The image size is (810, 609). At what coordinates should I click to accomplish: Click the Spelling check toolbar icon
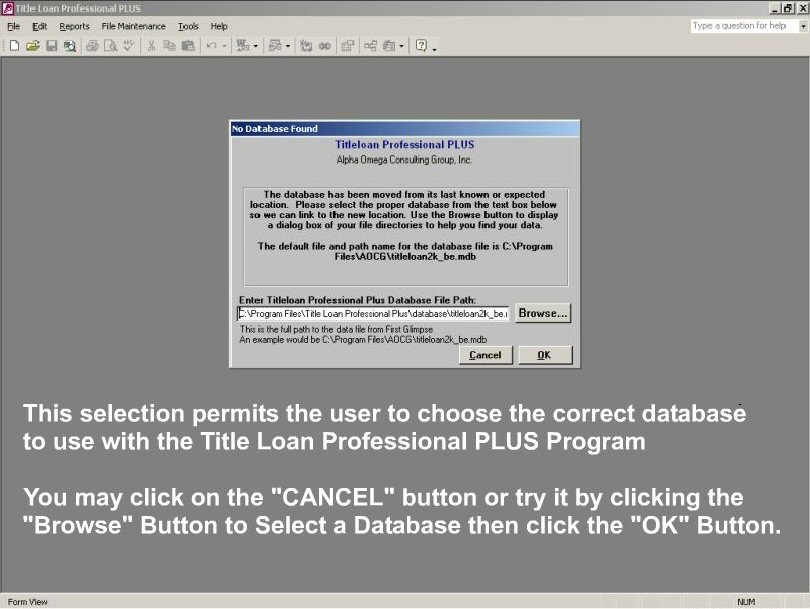[128, 46]
